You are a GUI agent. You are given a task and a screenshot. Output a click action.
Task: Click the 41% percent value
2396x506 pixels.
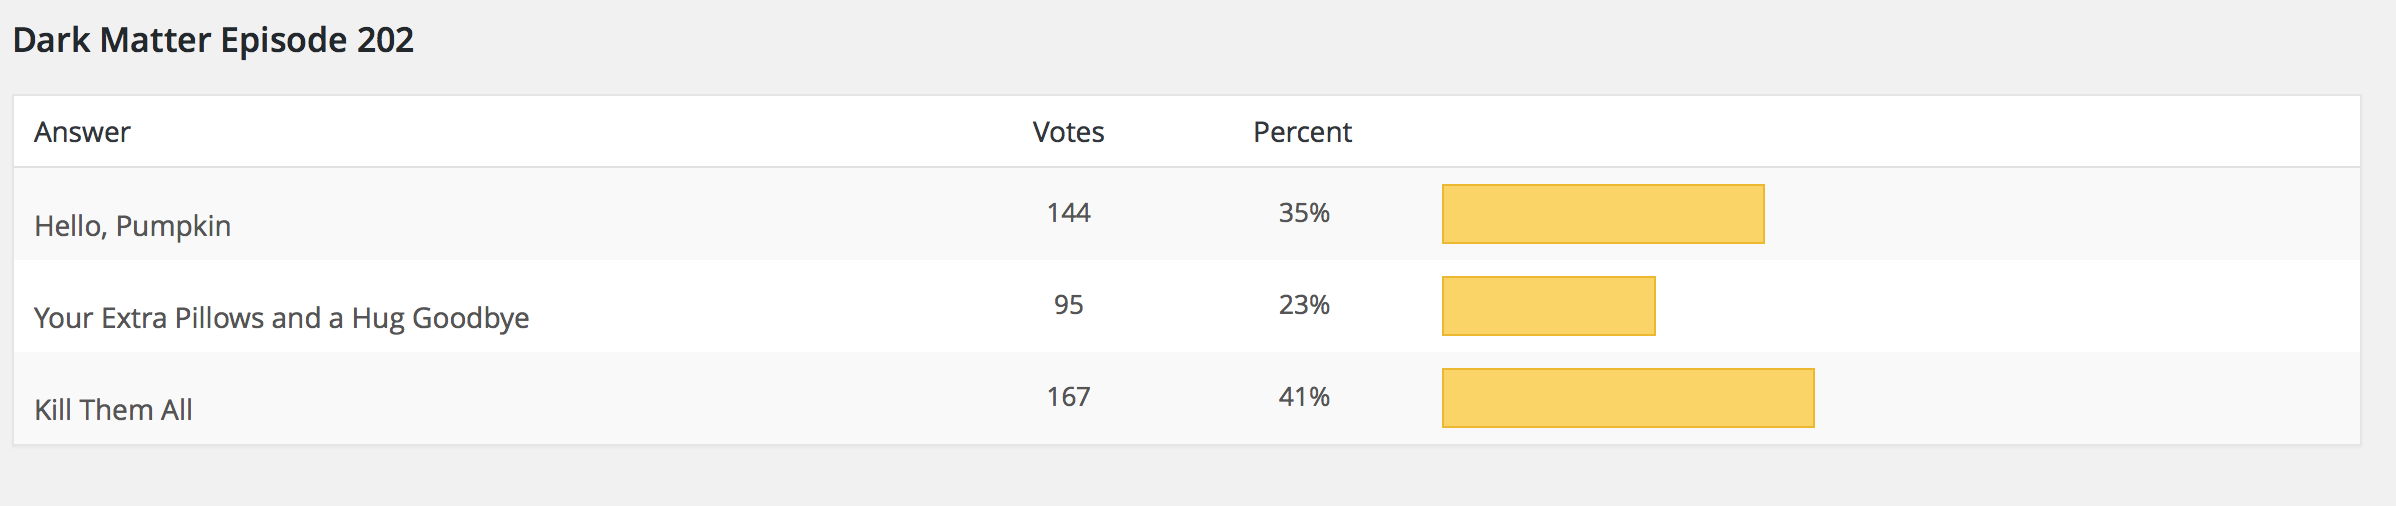[x=1304, y=397]
